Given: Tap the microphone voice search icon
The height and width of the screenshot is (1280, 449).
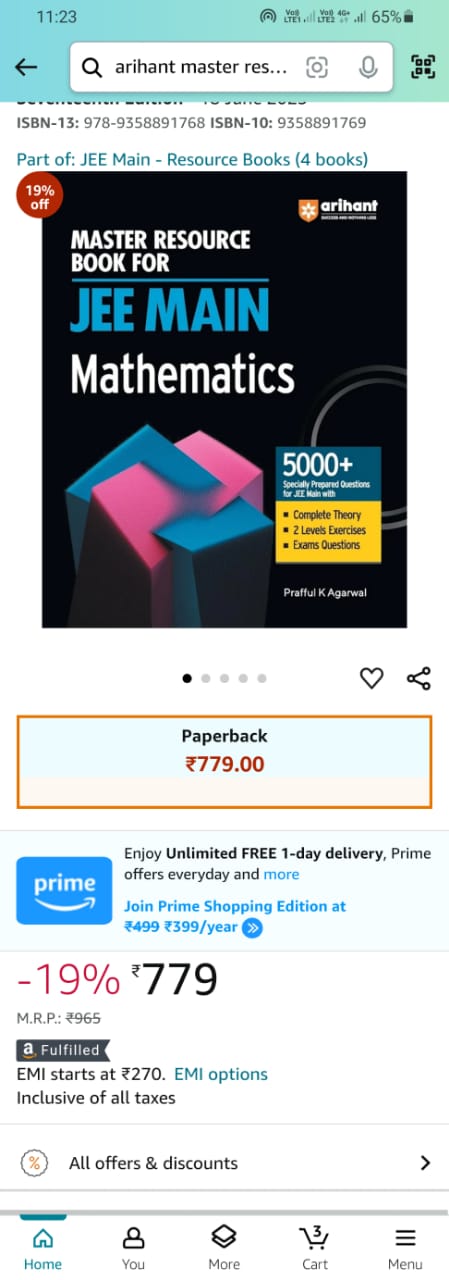Looking at the screenshot, I should click(x=368, y=67).
